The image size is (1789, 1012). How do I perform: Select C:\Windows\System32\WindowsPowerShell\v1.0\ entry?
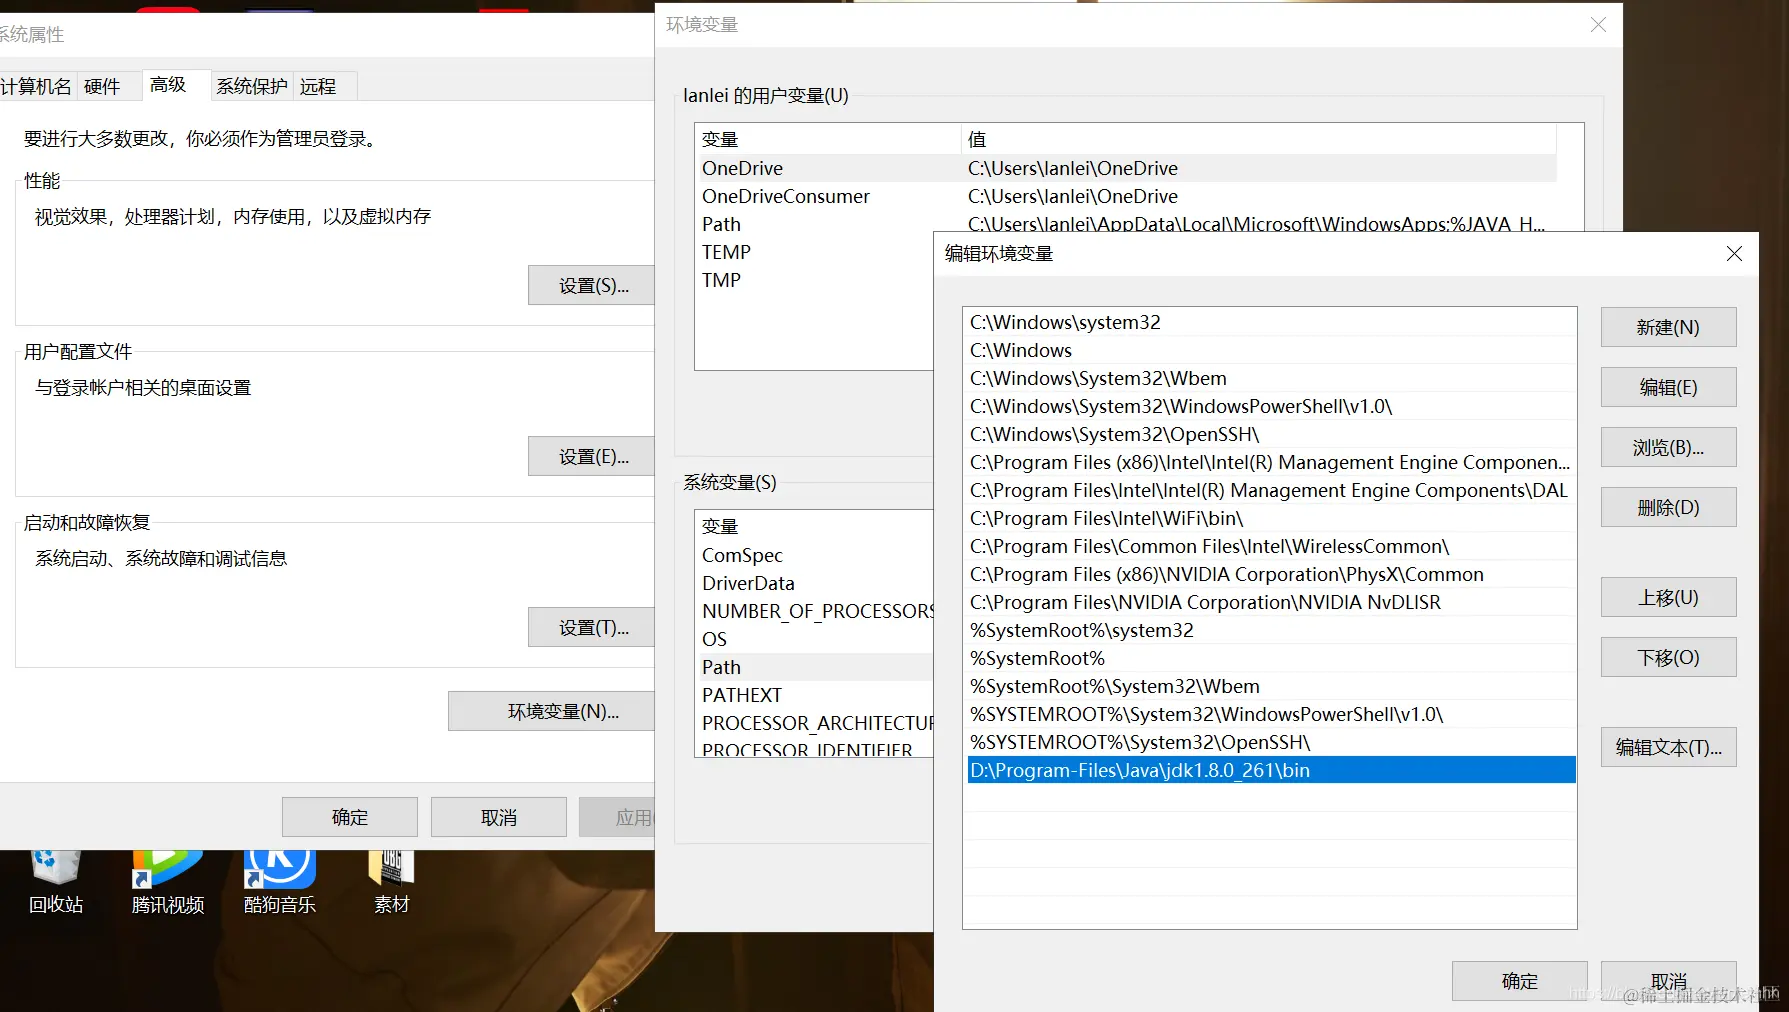(x=1271, y=406)
